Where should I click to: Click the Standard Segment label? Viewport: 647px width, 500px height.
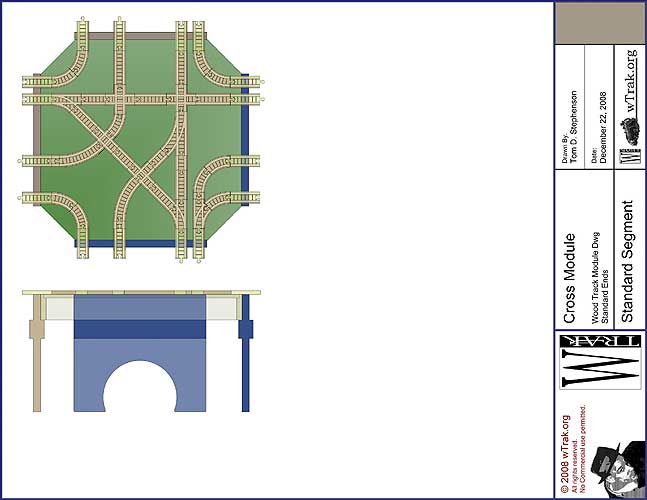629,262
